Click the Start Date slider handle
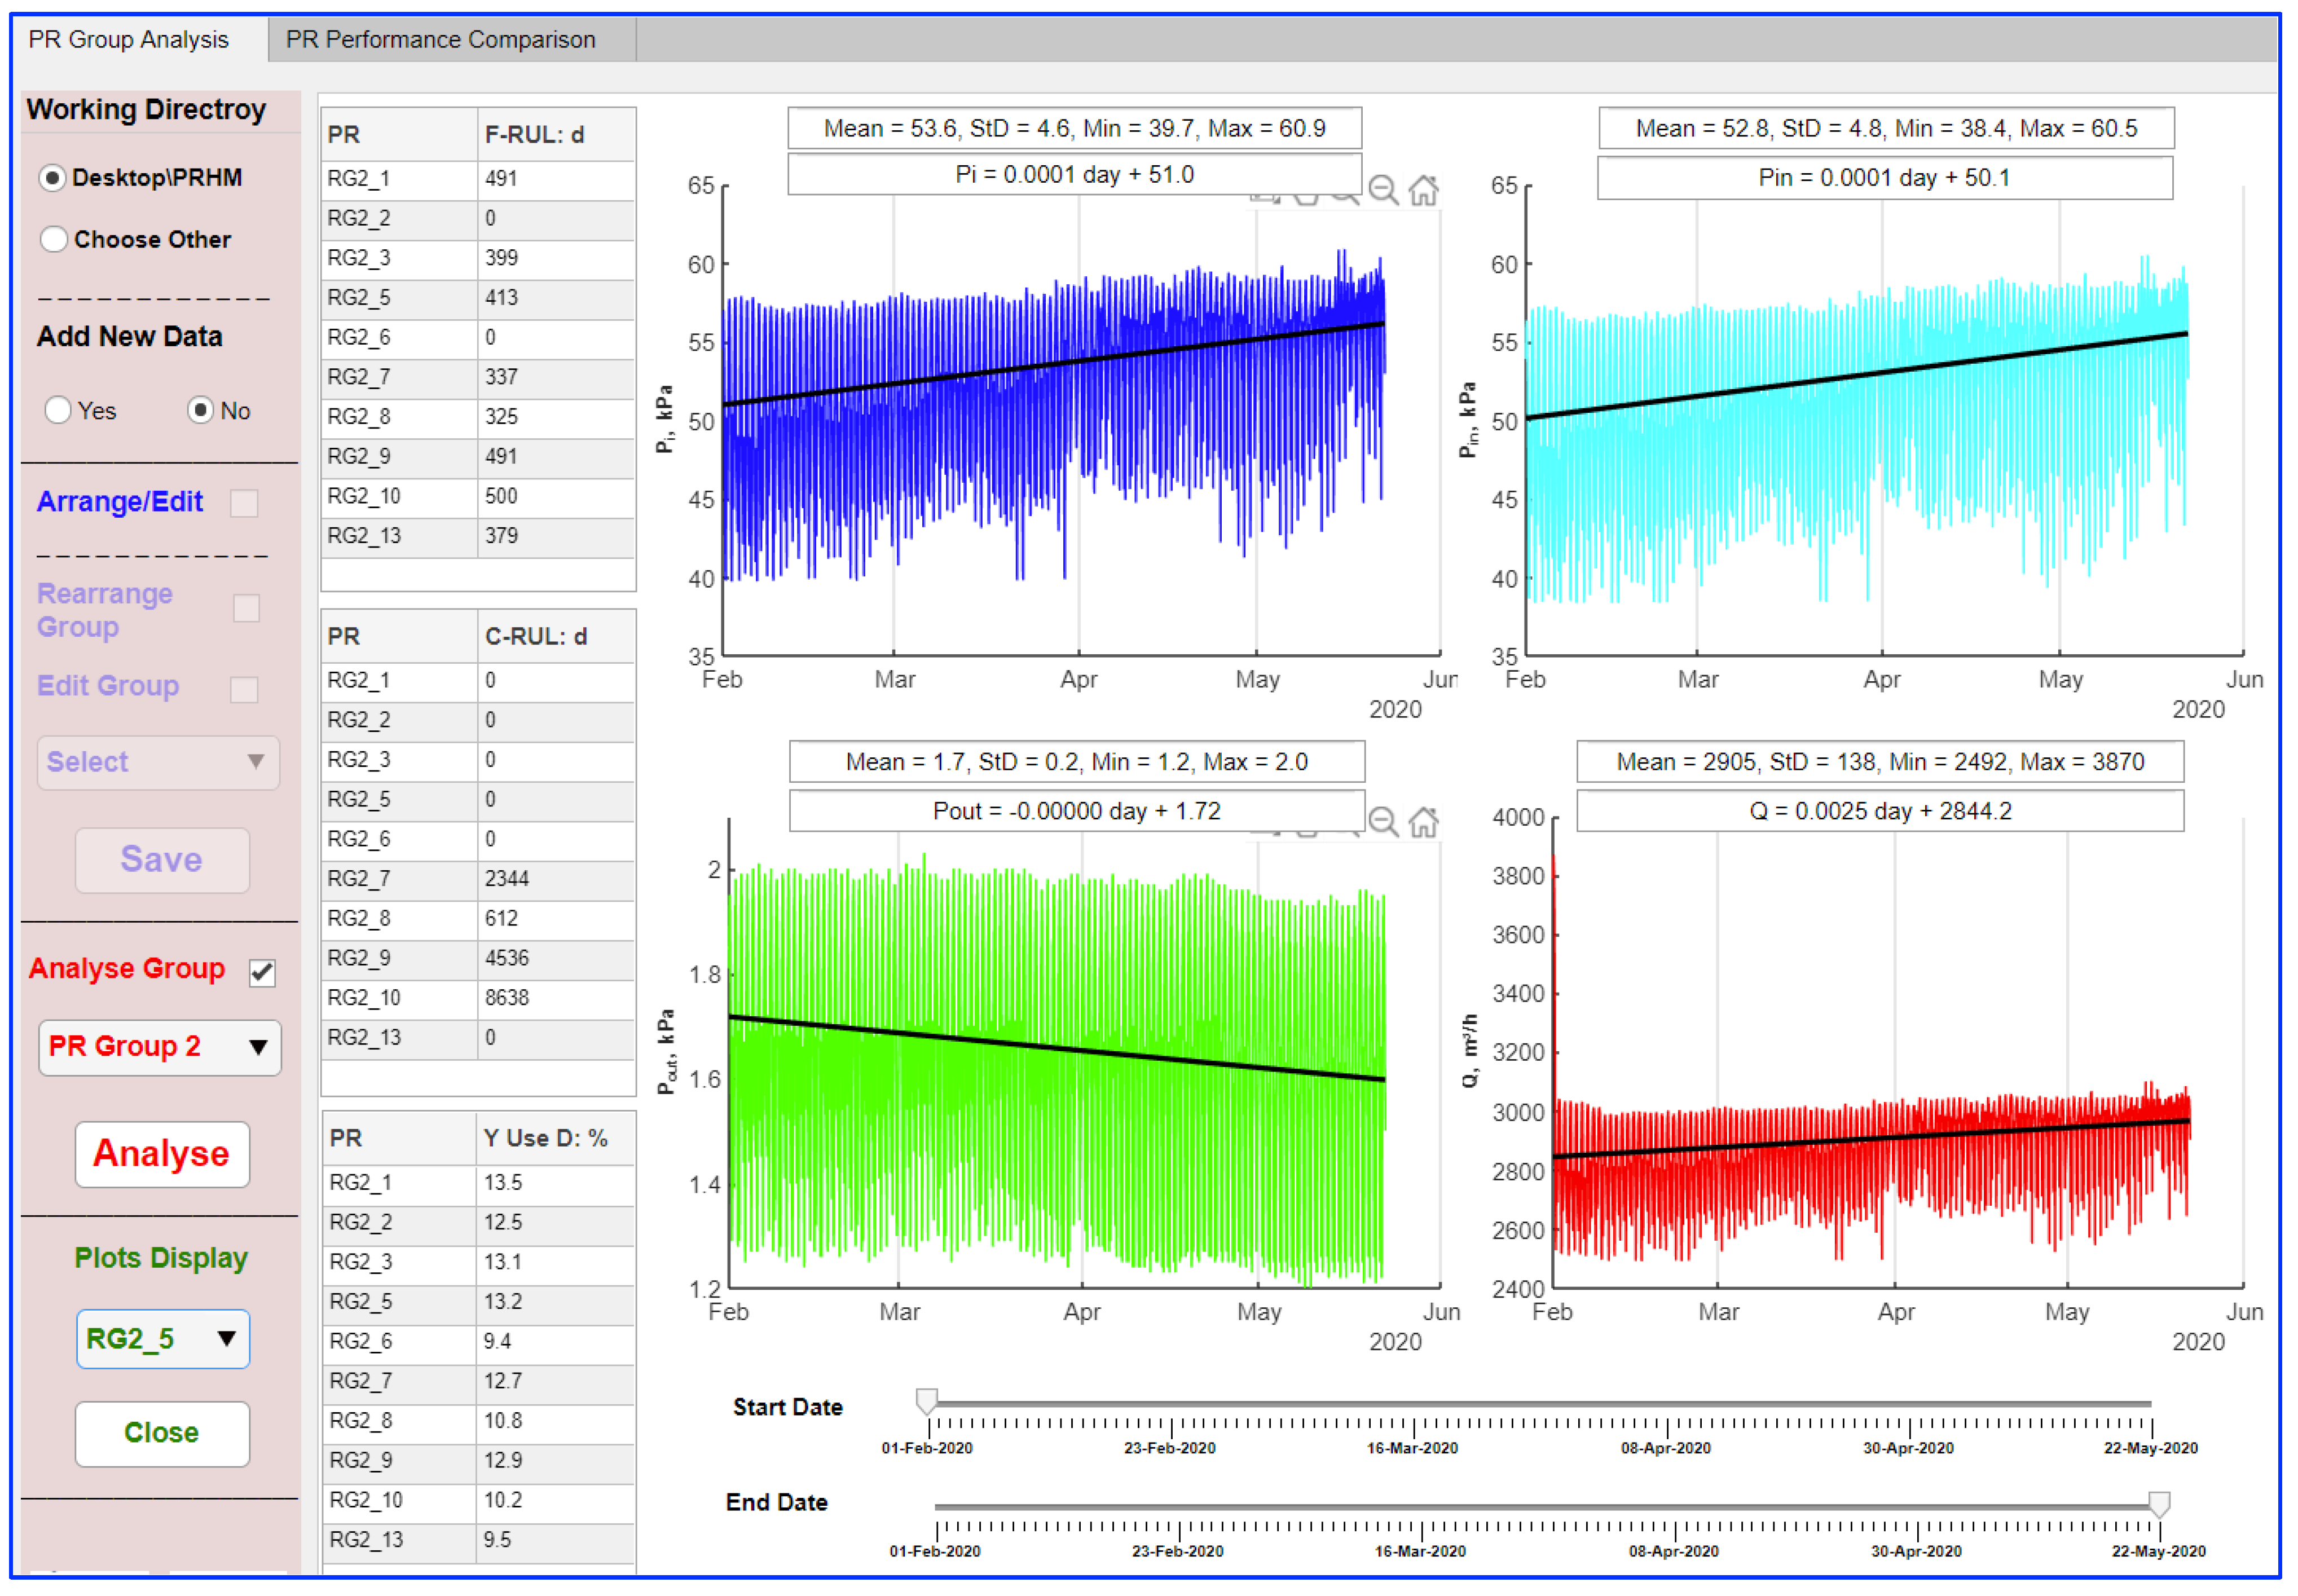Viewport: 2298px width, 1596px height. [927, 1401]
